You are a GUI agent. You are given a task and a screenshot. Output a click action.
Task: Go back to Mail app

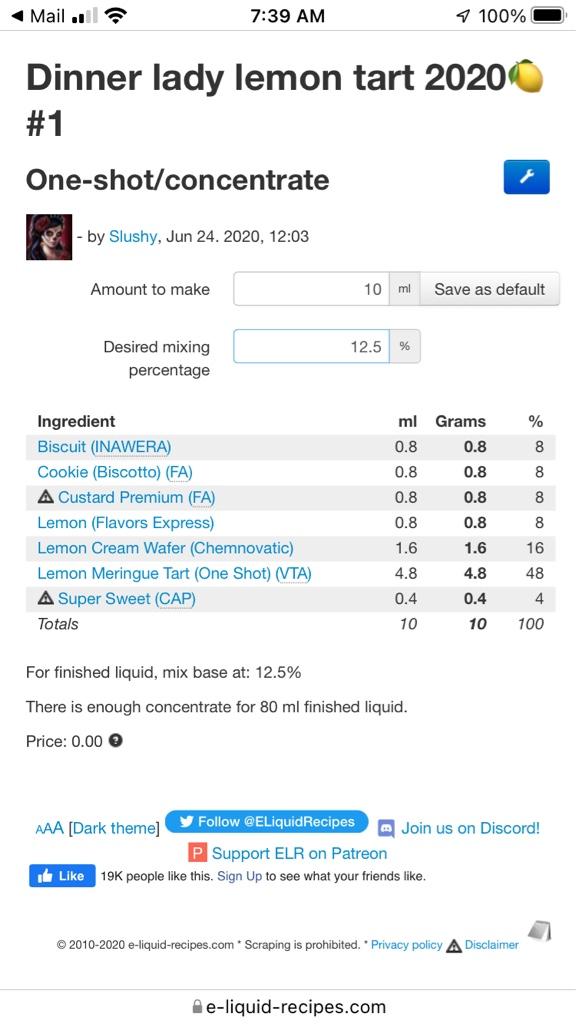click(x=38, y=16)
